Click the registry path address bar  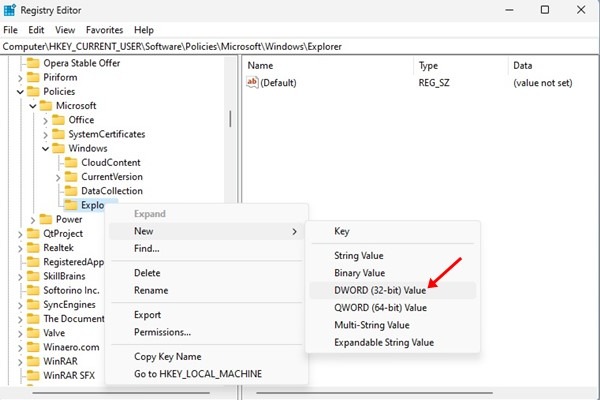click(300, 46)
